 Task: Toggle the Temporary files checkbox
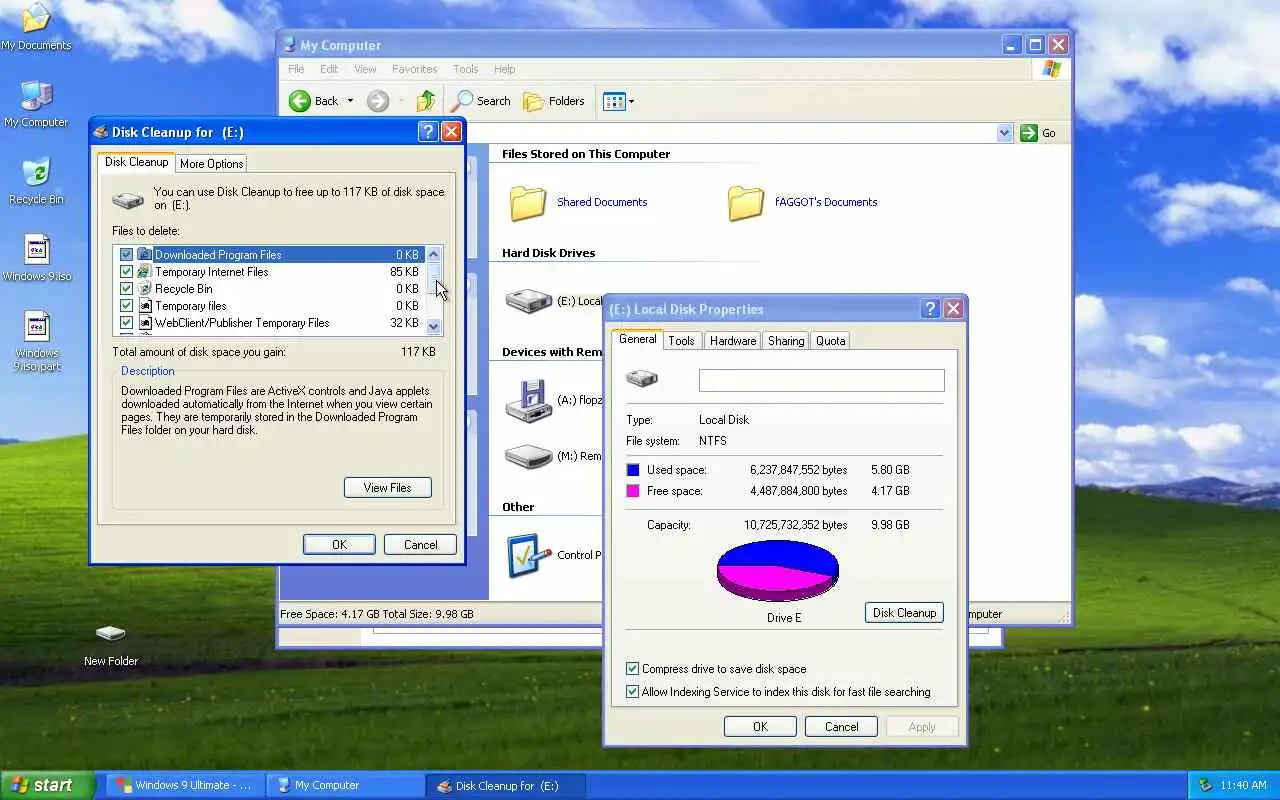(x=126, y=306)
